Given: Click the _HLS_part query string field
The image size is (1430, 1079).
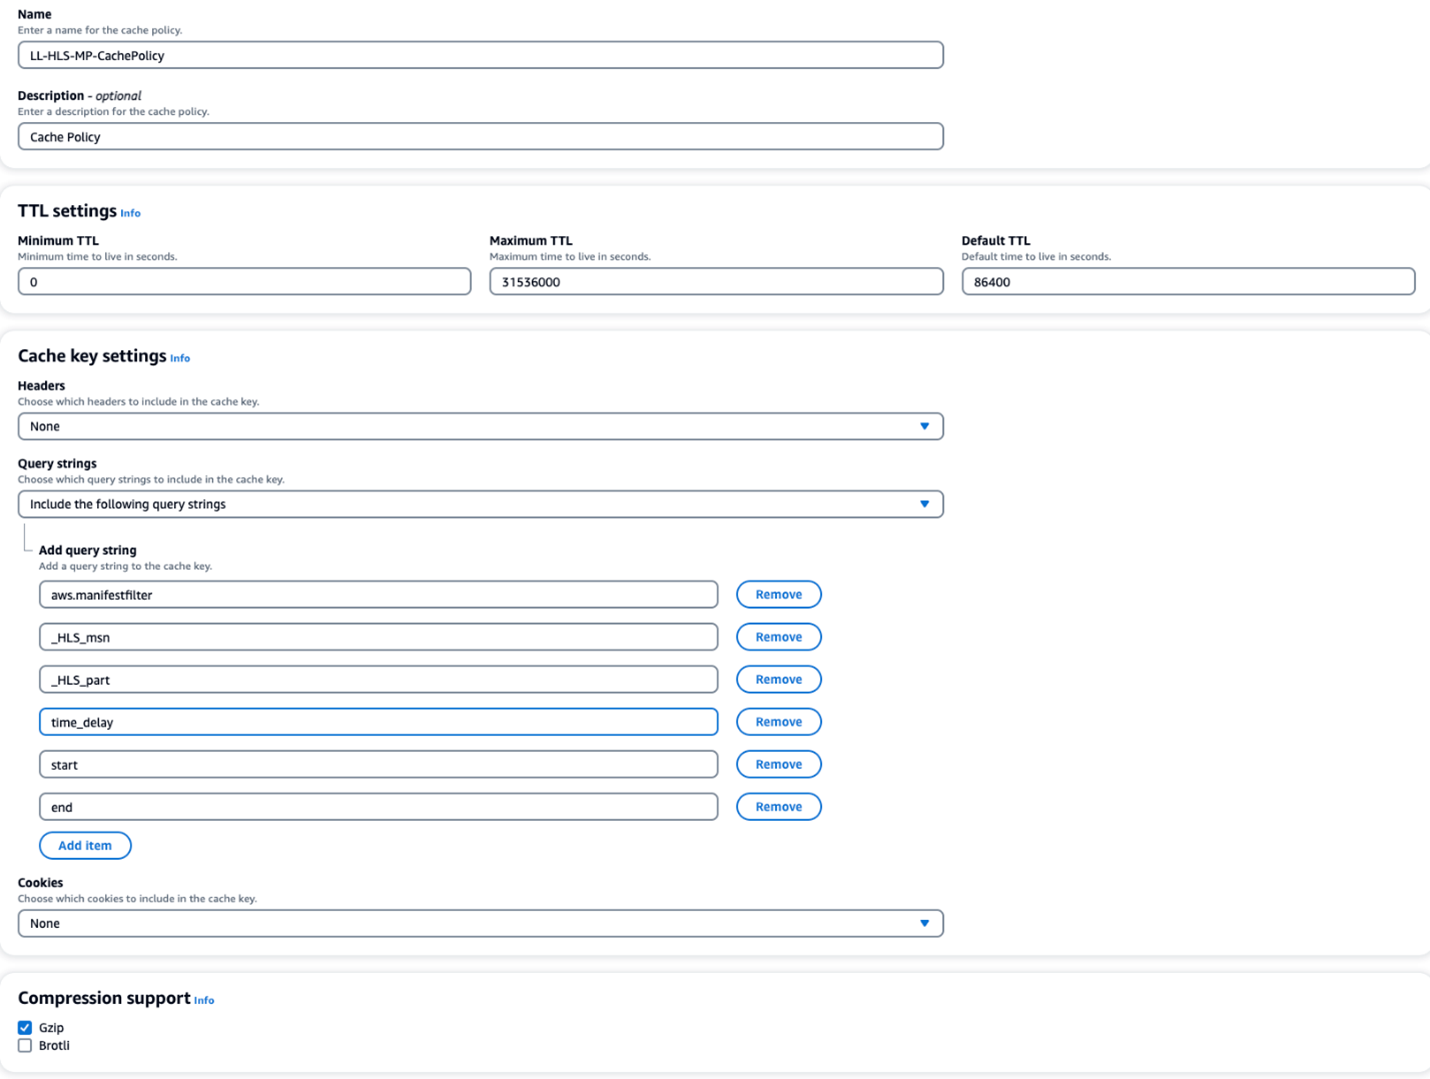Looking at the screenshot, I should 378,680.
